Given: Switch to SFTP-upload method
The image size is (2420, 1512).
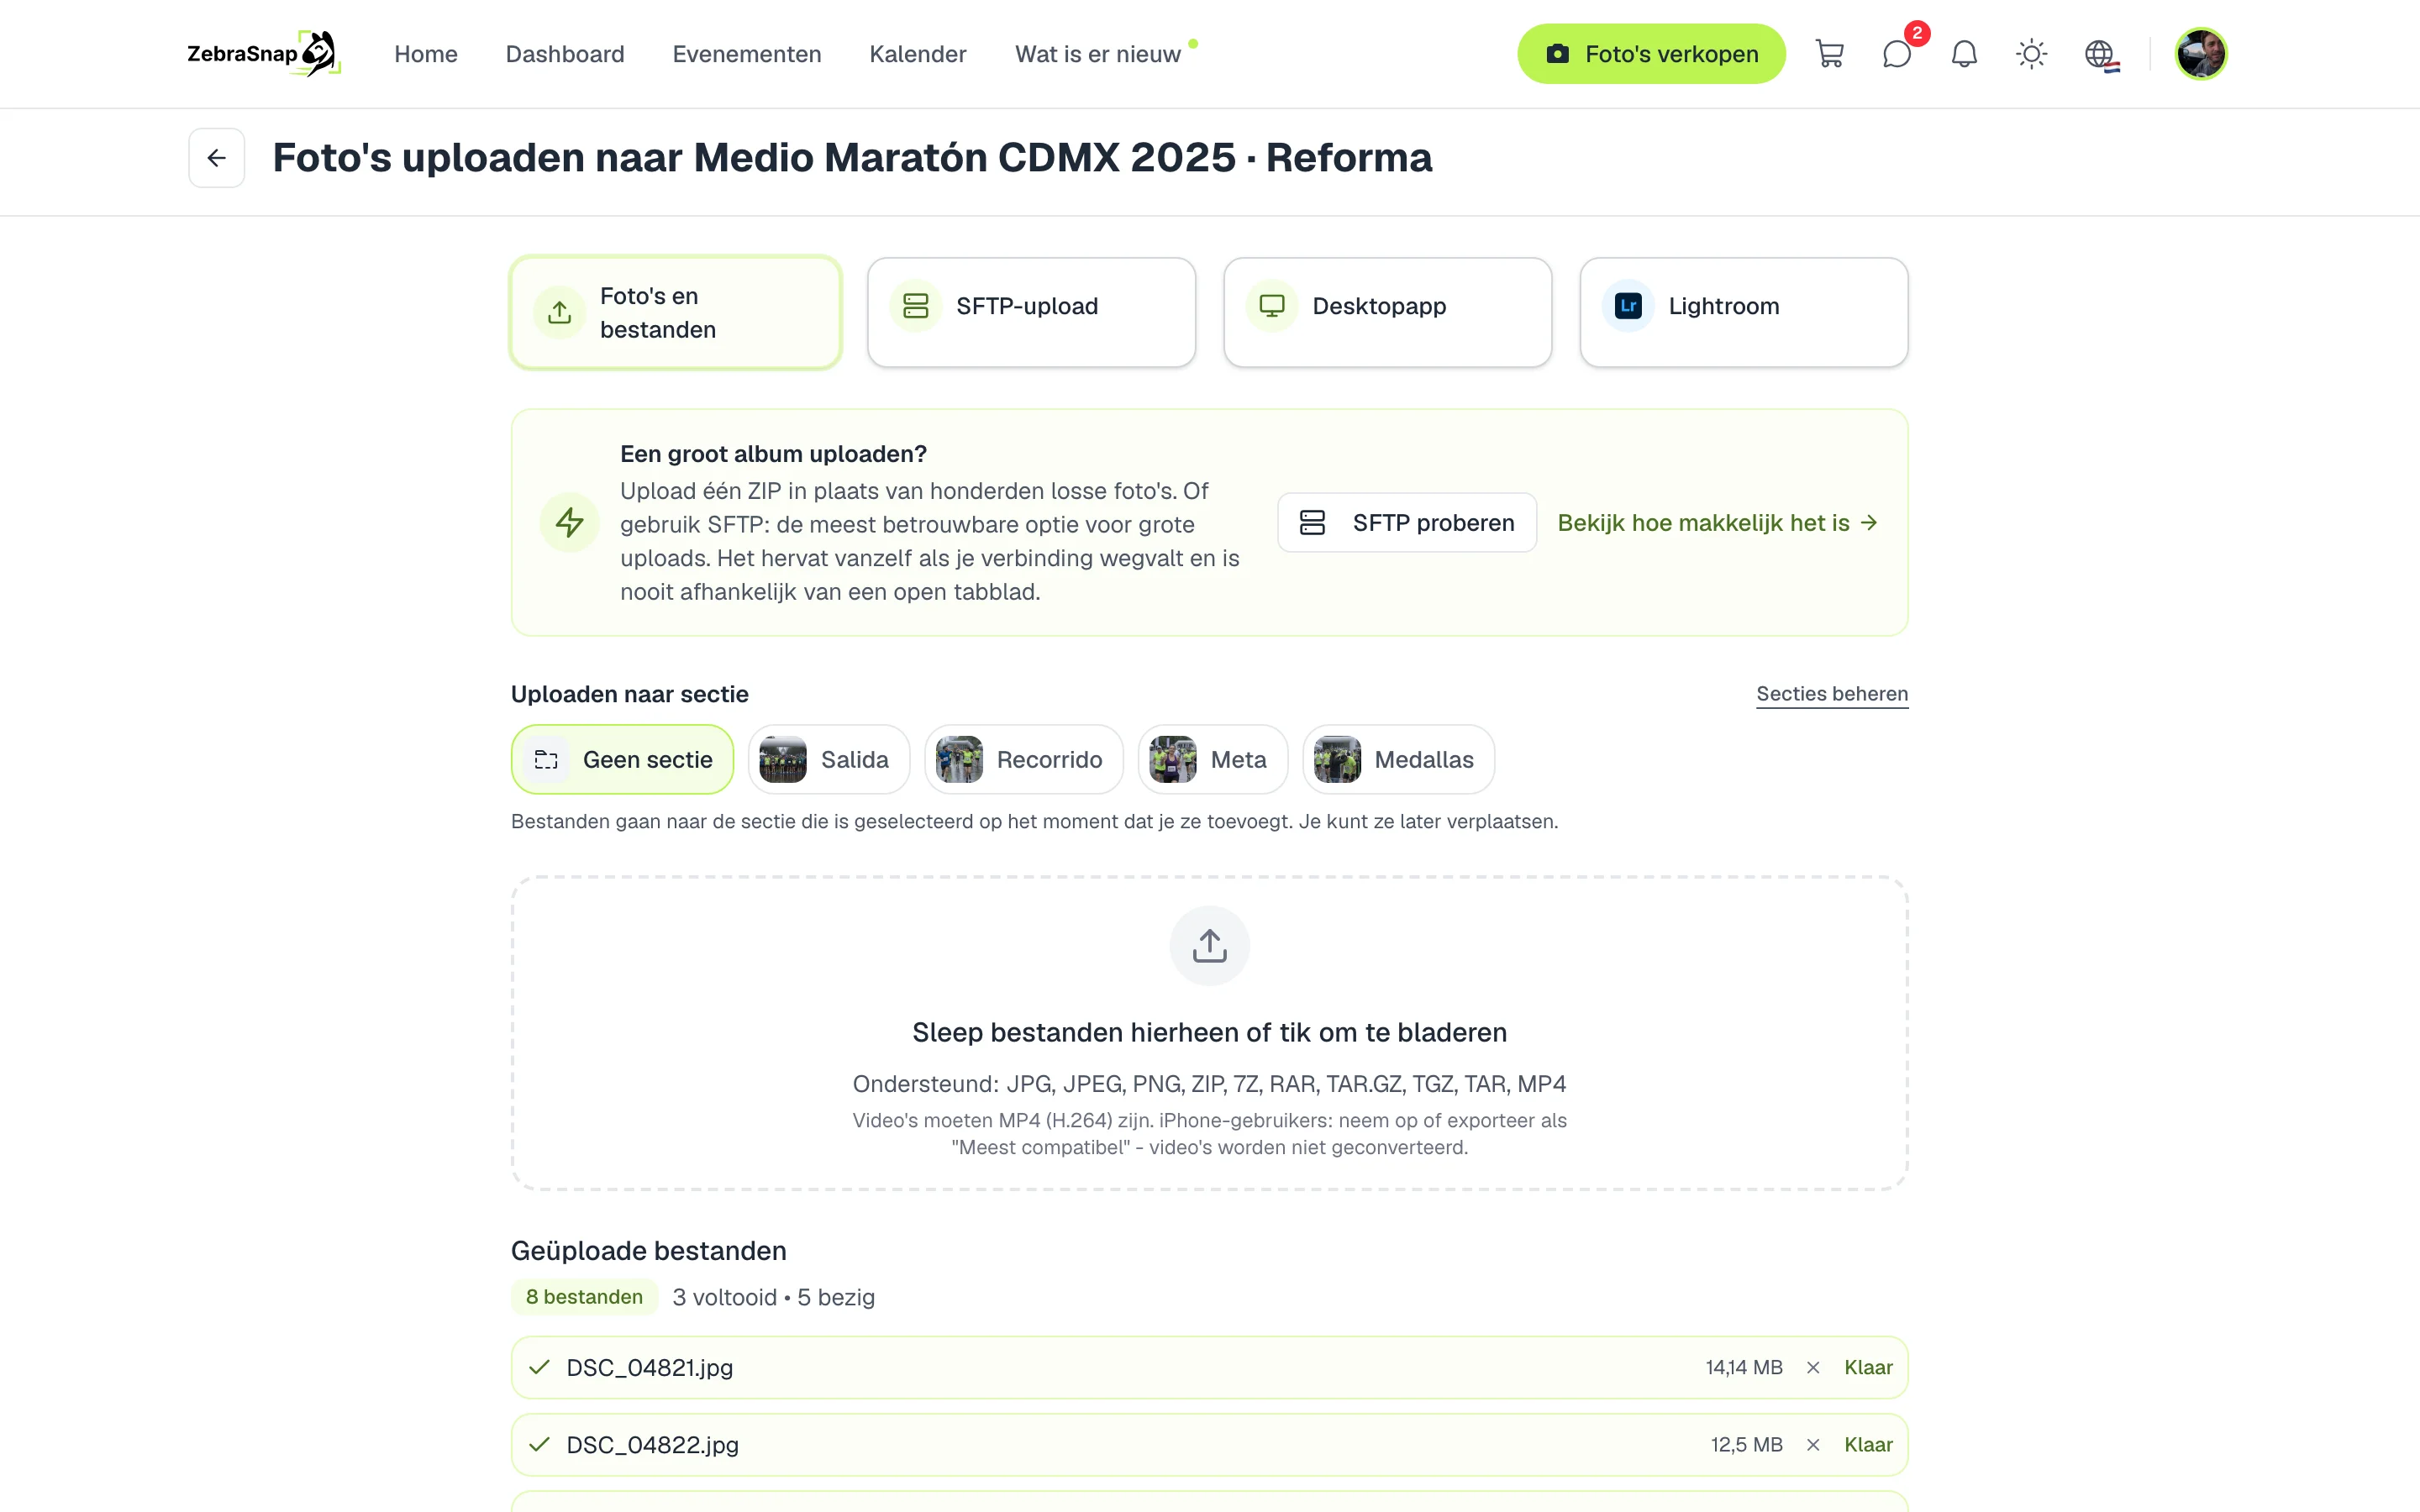Looking at the screenshot, I should tap(1031, 313).
